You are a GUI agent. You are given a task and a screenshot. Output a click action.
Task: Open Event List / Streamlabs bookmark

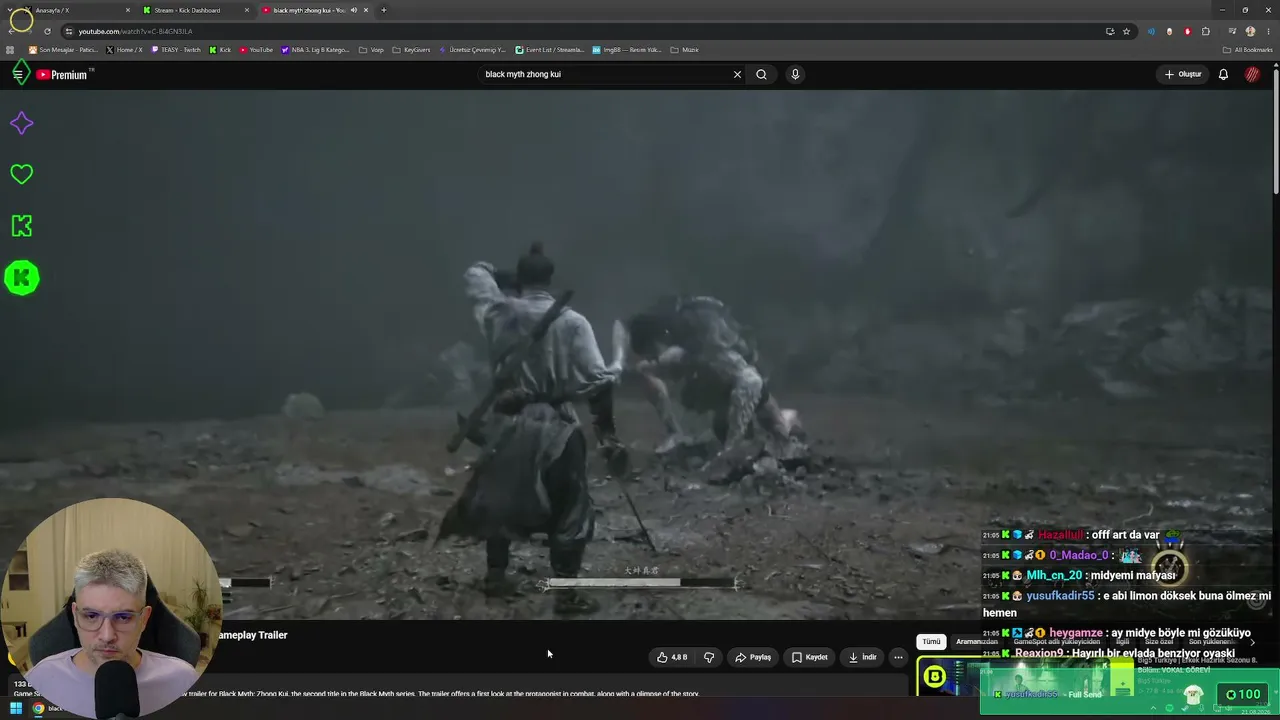pos(550,50)
